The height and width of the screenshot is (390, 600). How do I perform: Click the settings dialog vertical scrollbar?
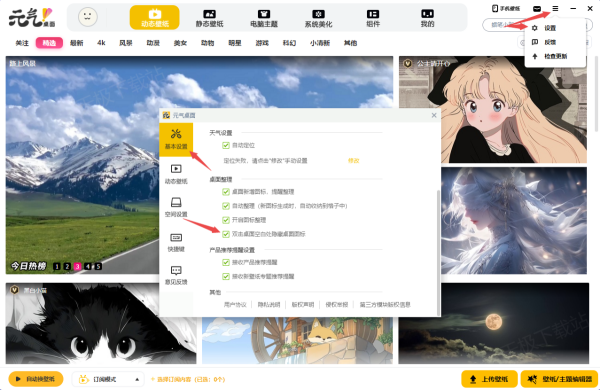439,253
